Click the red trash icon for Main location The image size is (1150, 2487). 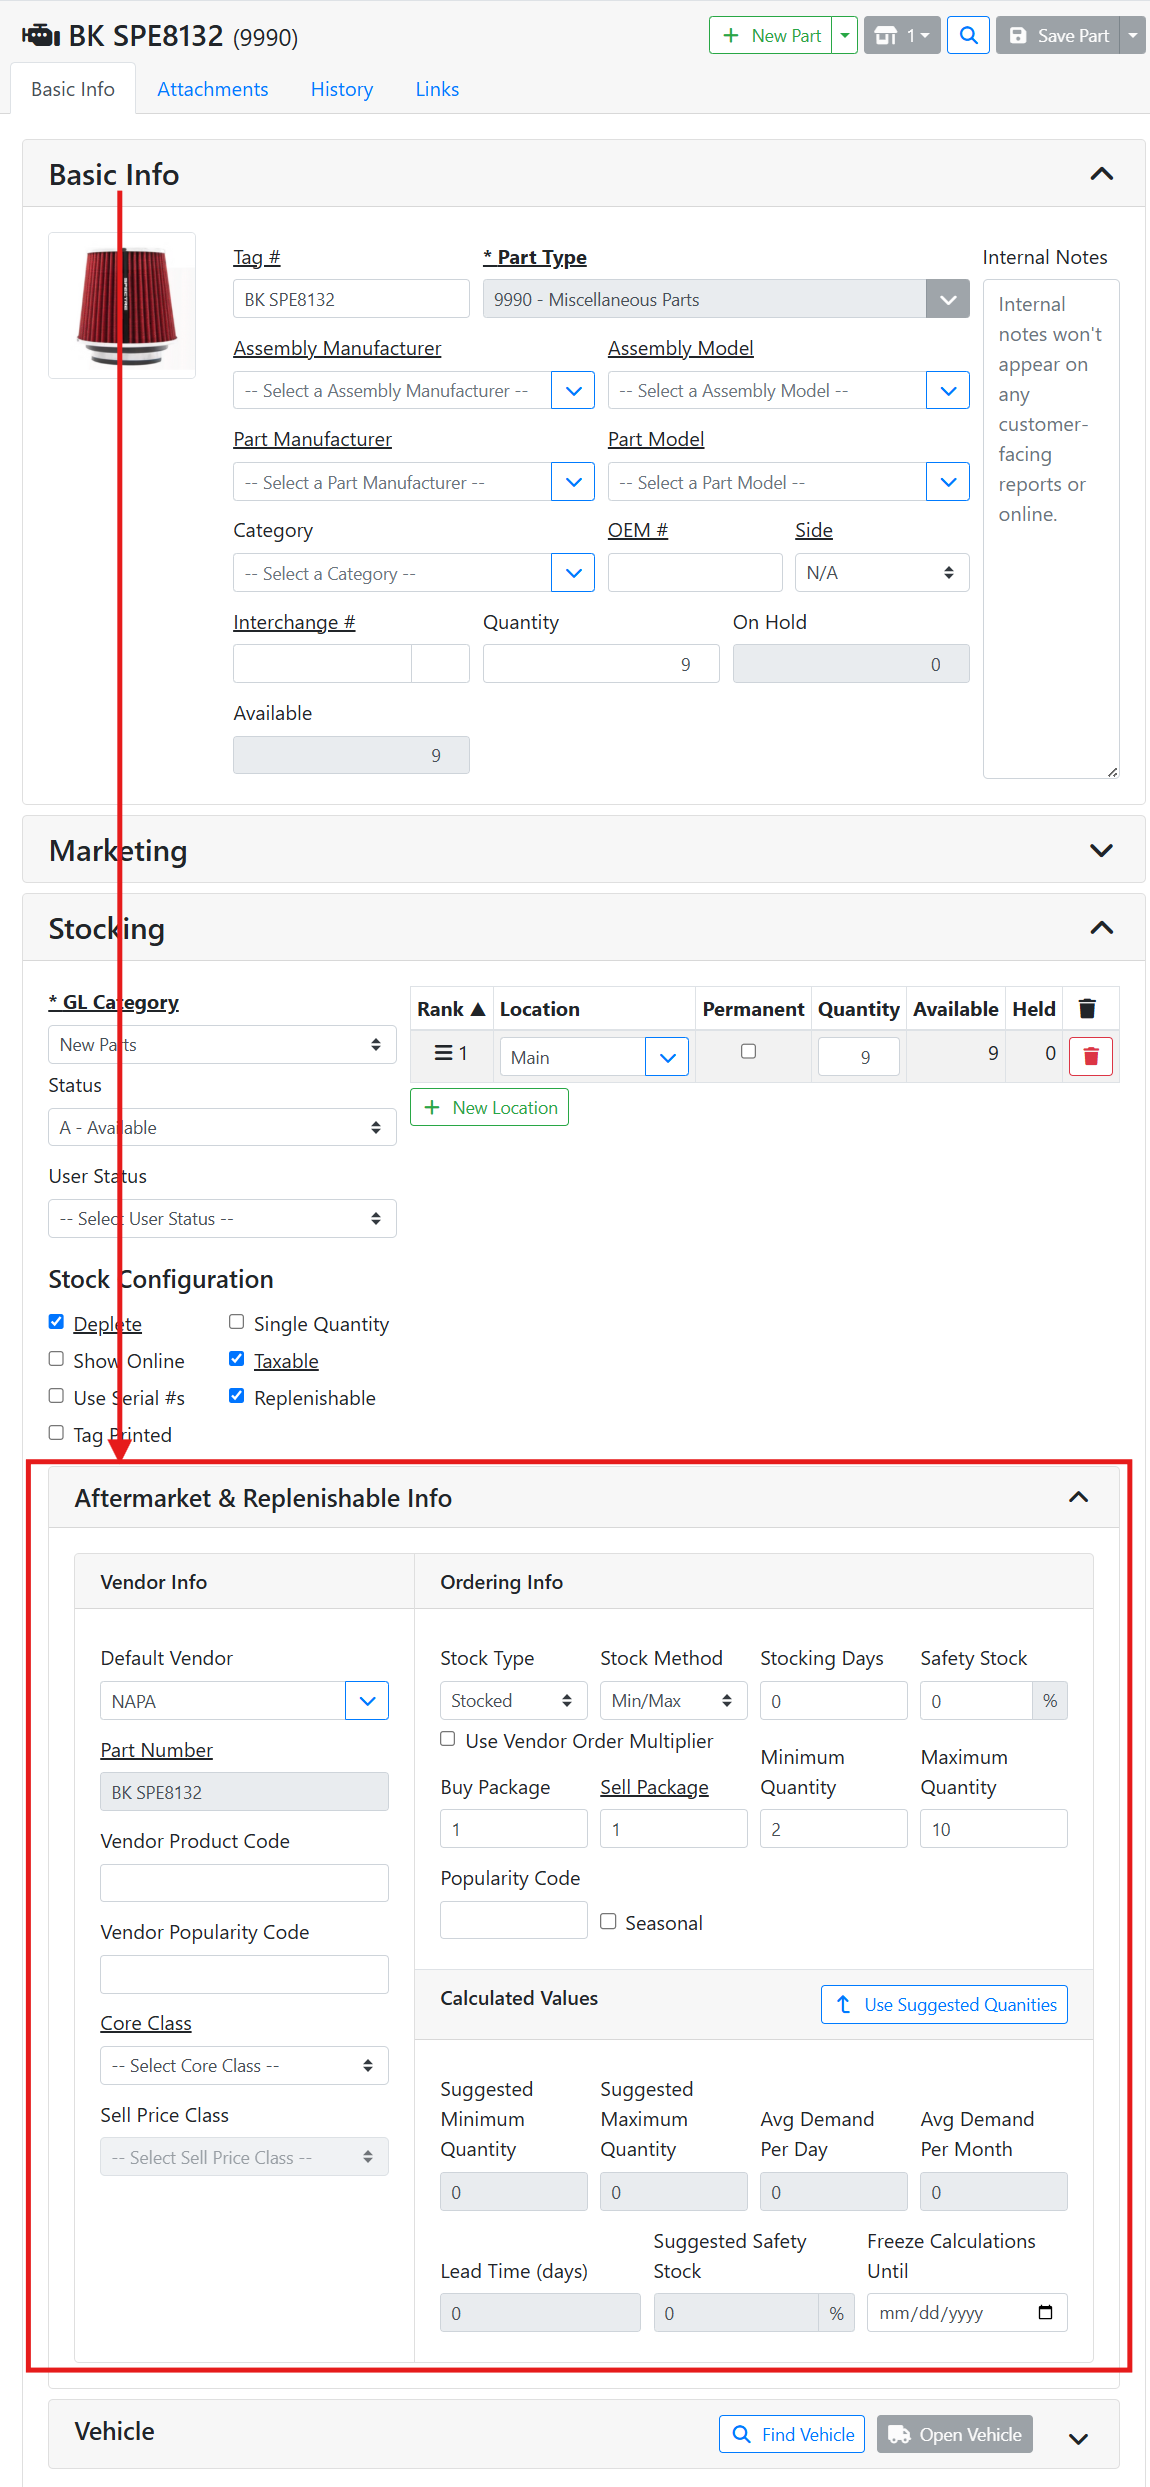click(x=1090, y=1057)
